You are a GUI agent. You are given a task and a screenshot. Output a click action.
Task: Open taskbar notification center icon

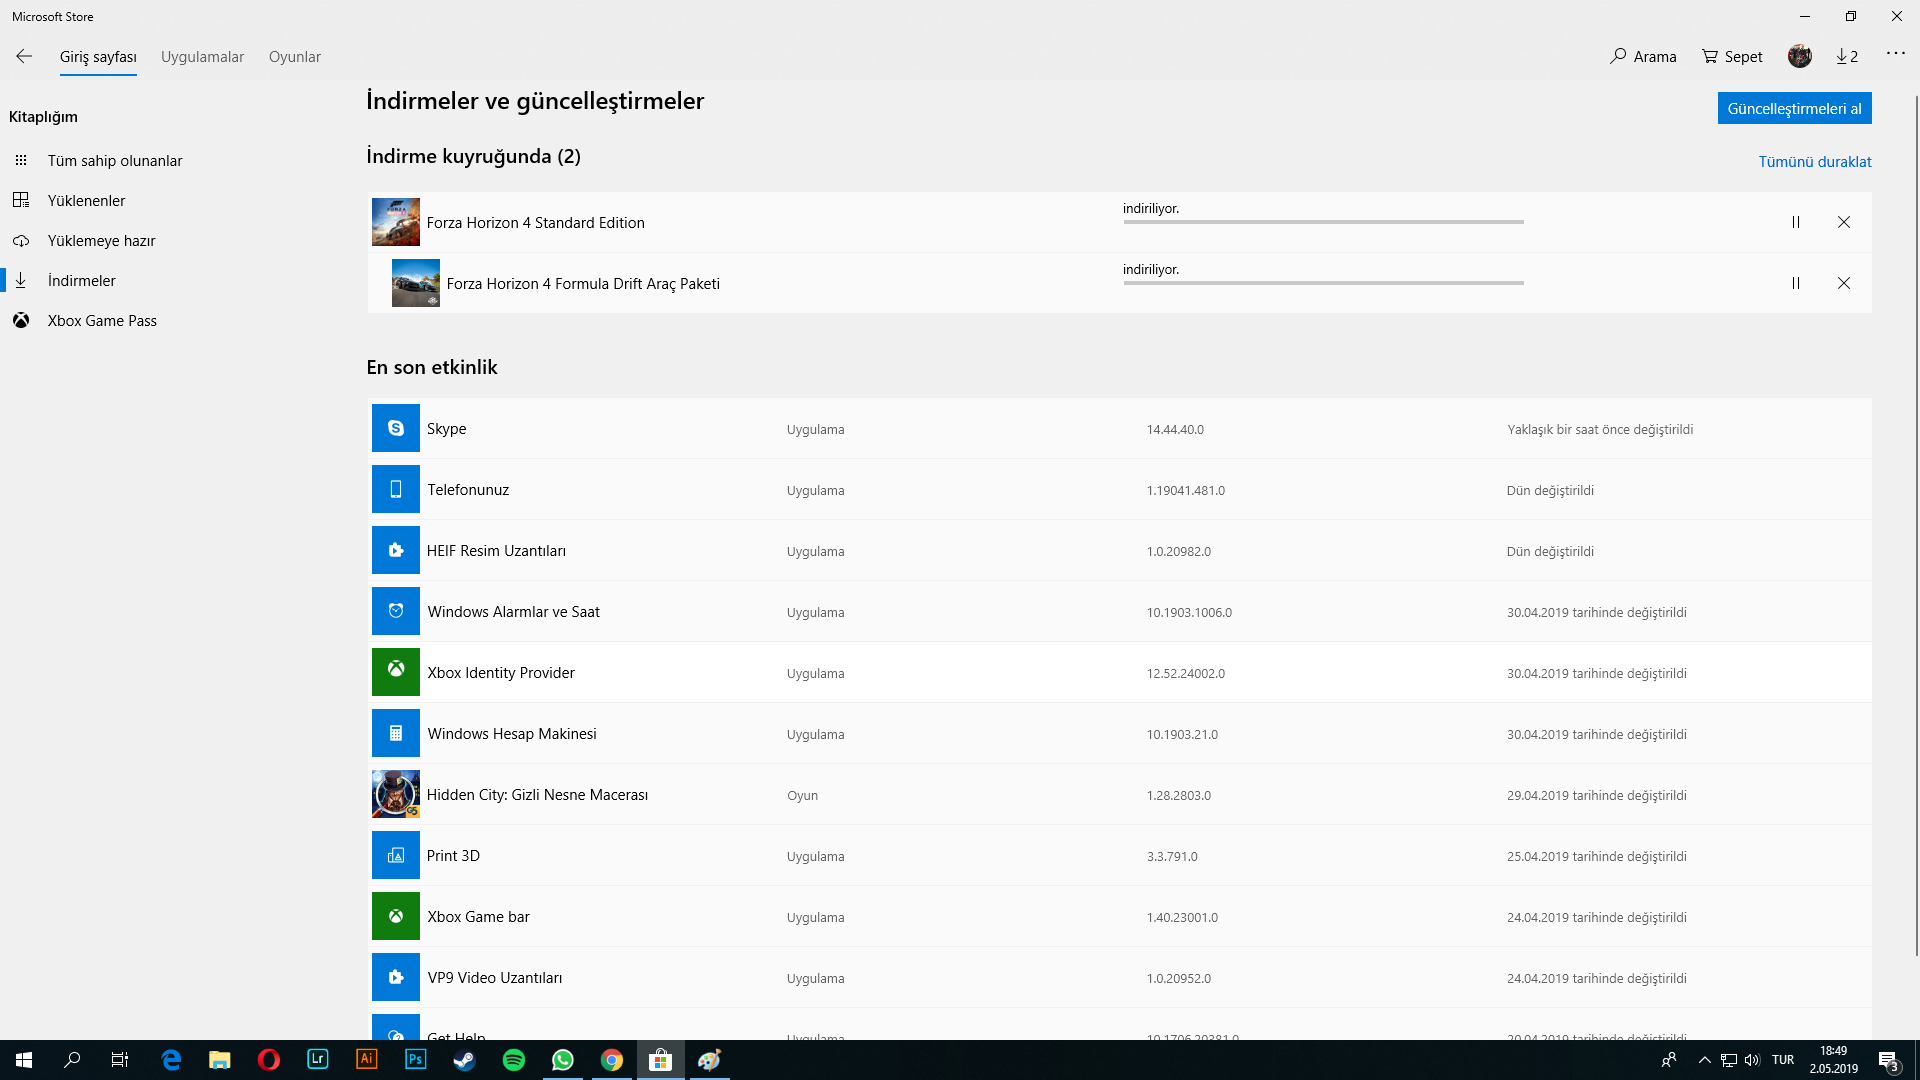pyautogui.click(x=1889, y=1060)
